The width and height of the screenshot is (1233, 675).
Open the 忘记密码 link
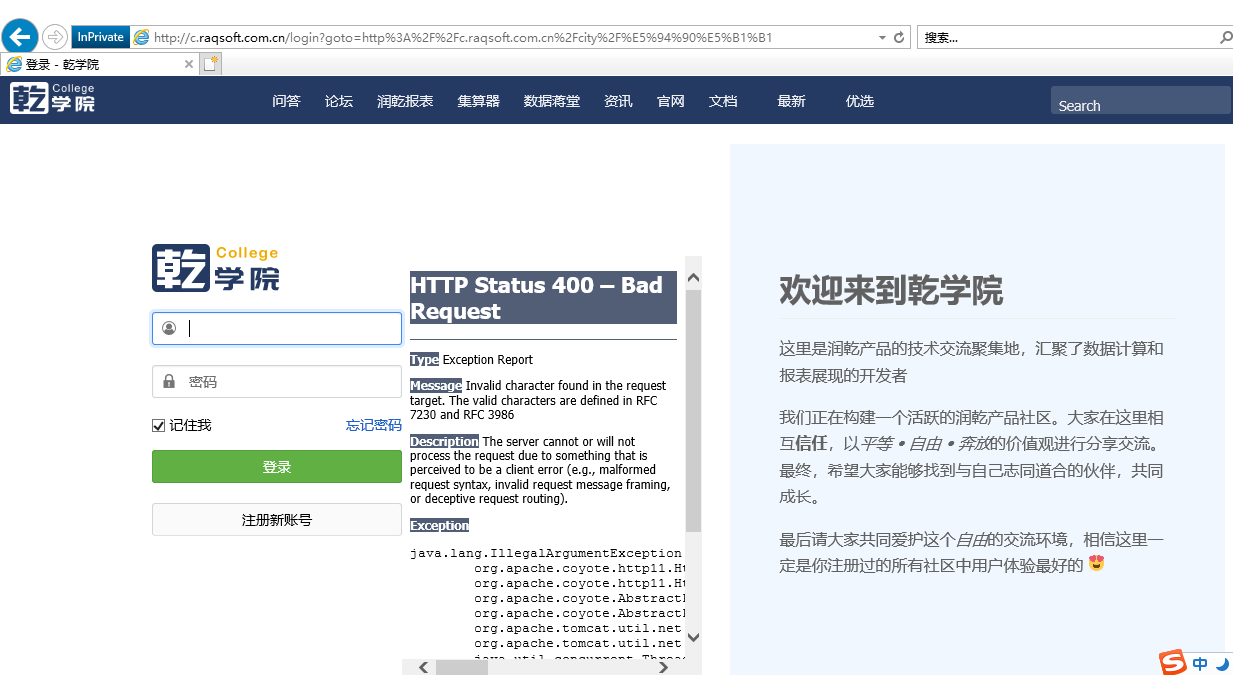click(x=374, y=425)
